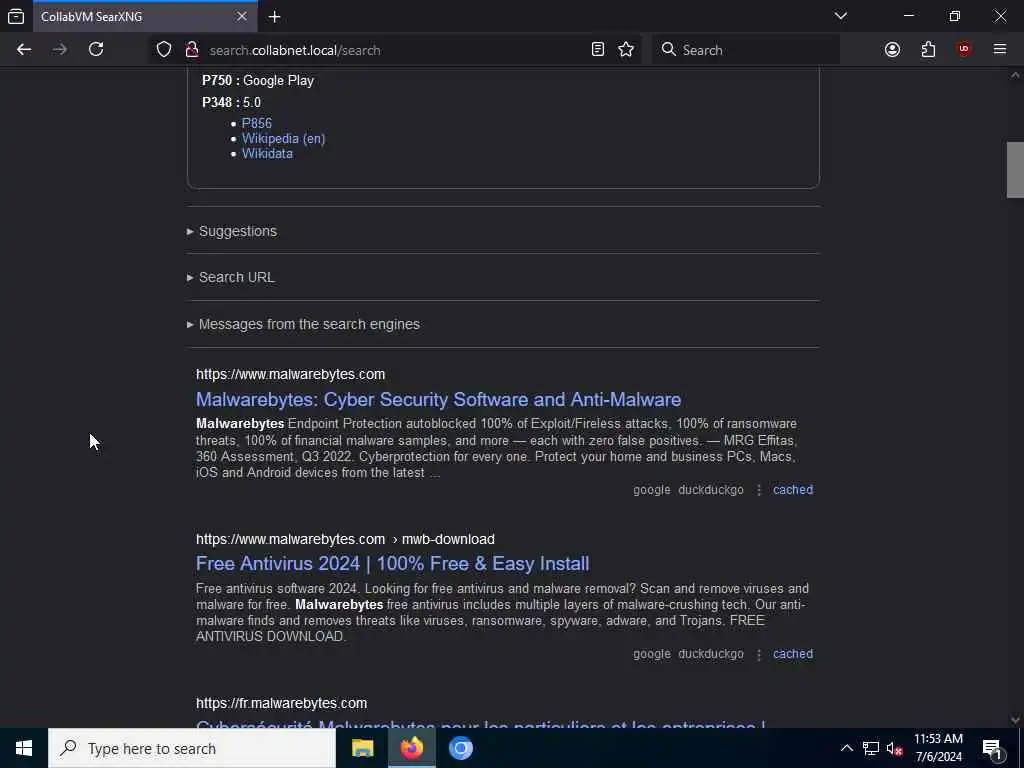Open the Cybersécurité Malwarebytes result title link
1024x768 pixels.
point(480,724)
